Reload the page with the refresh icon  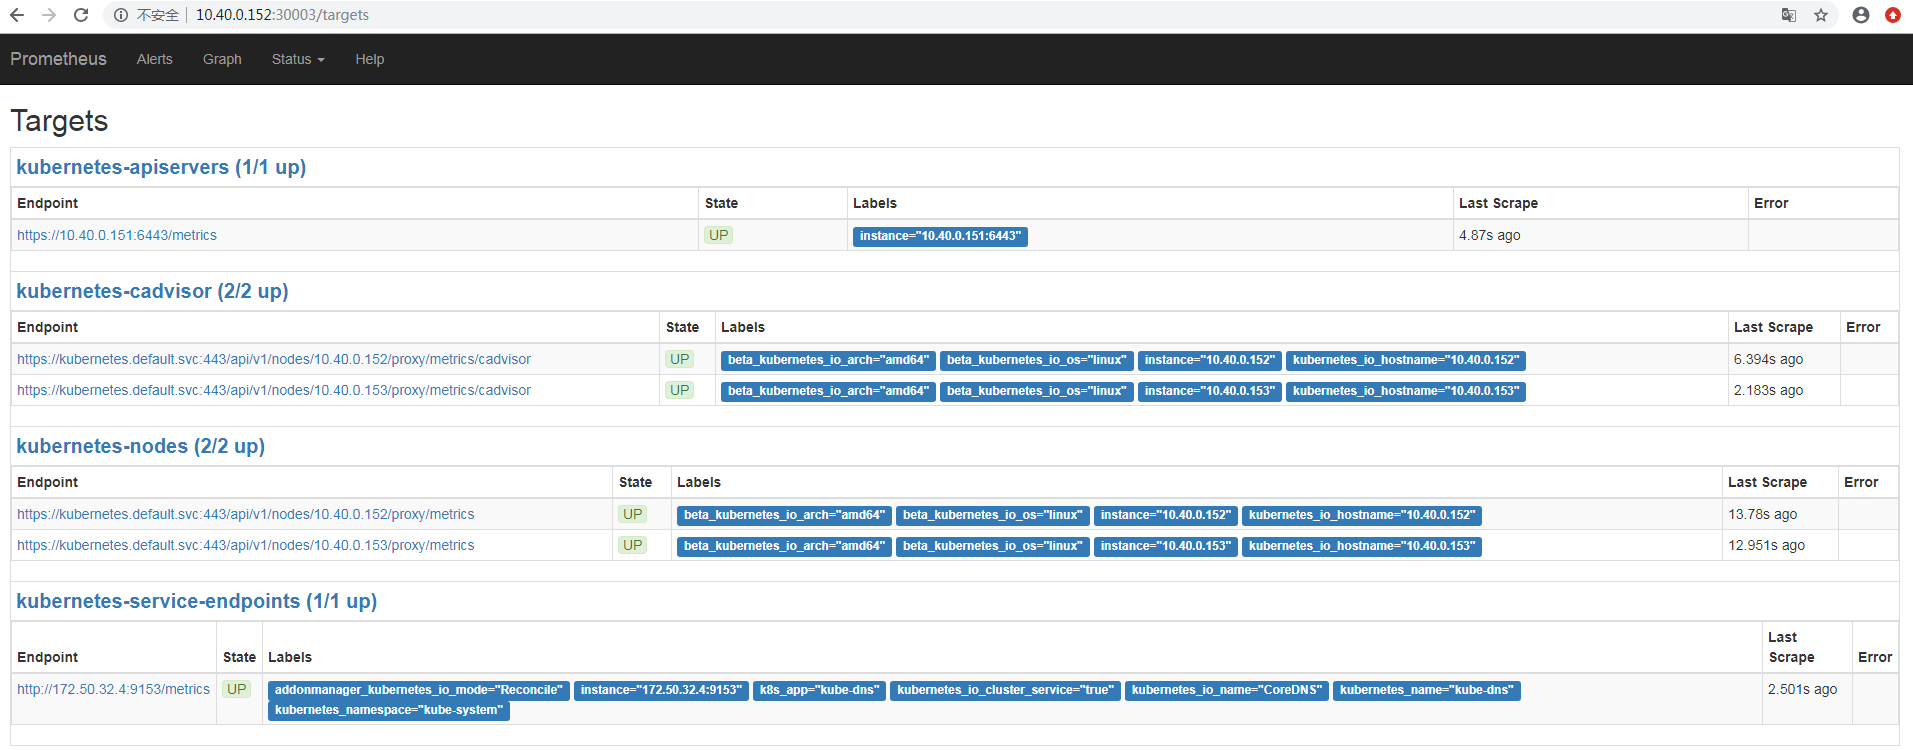81,15
